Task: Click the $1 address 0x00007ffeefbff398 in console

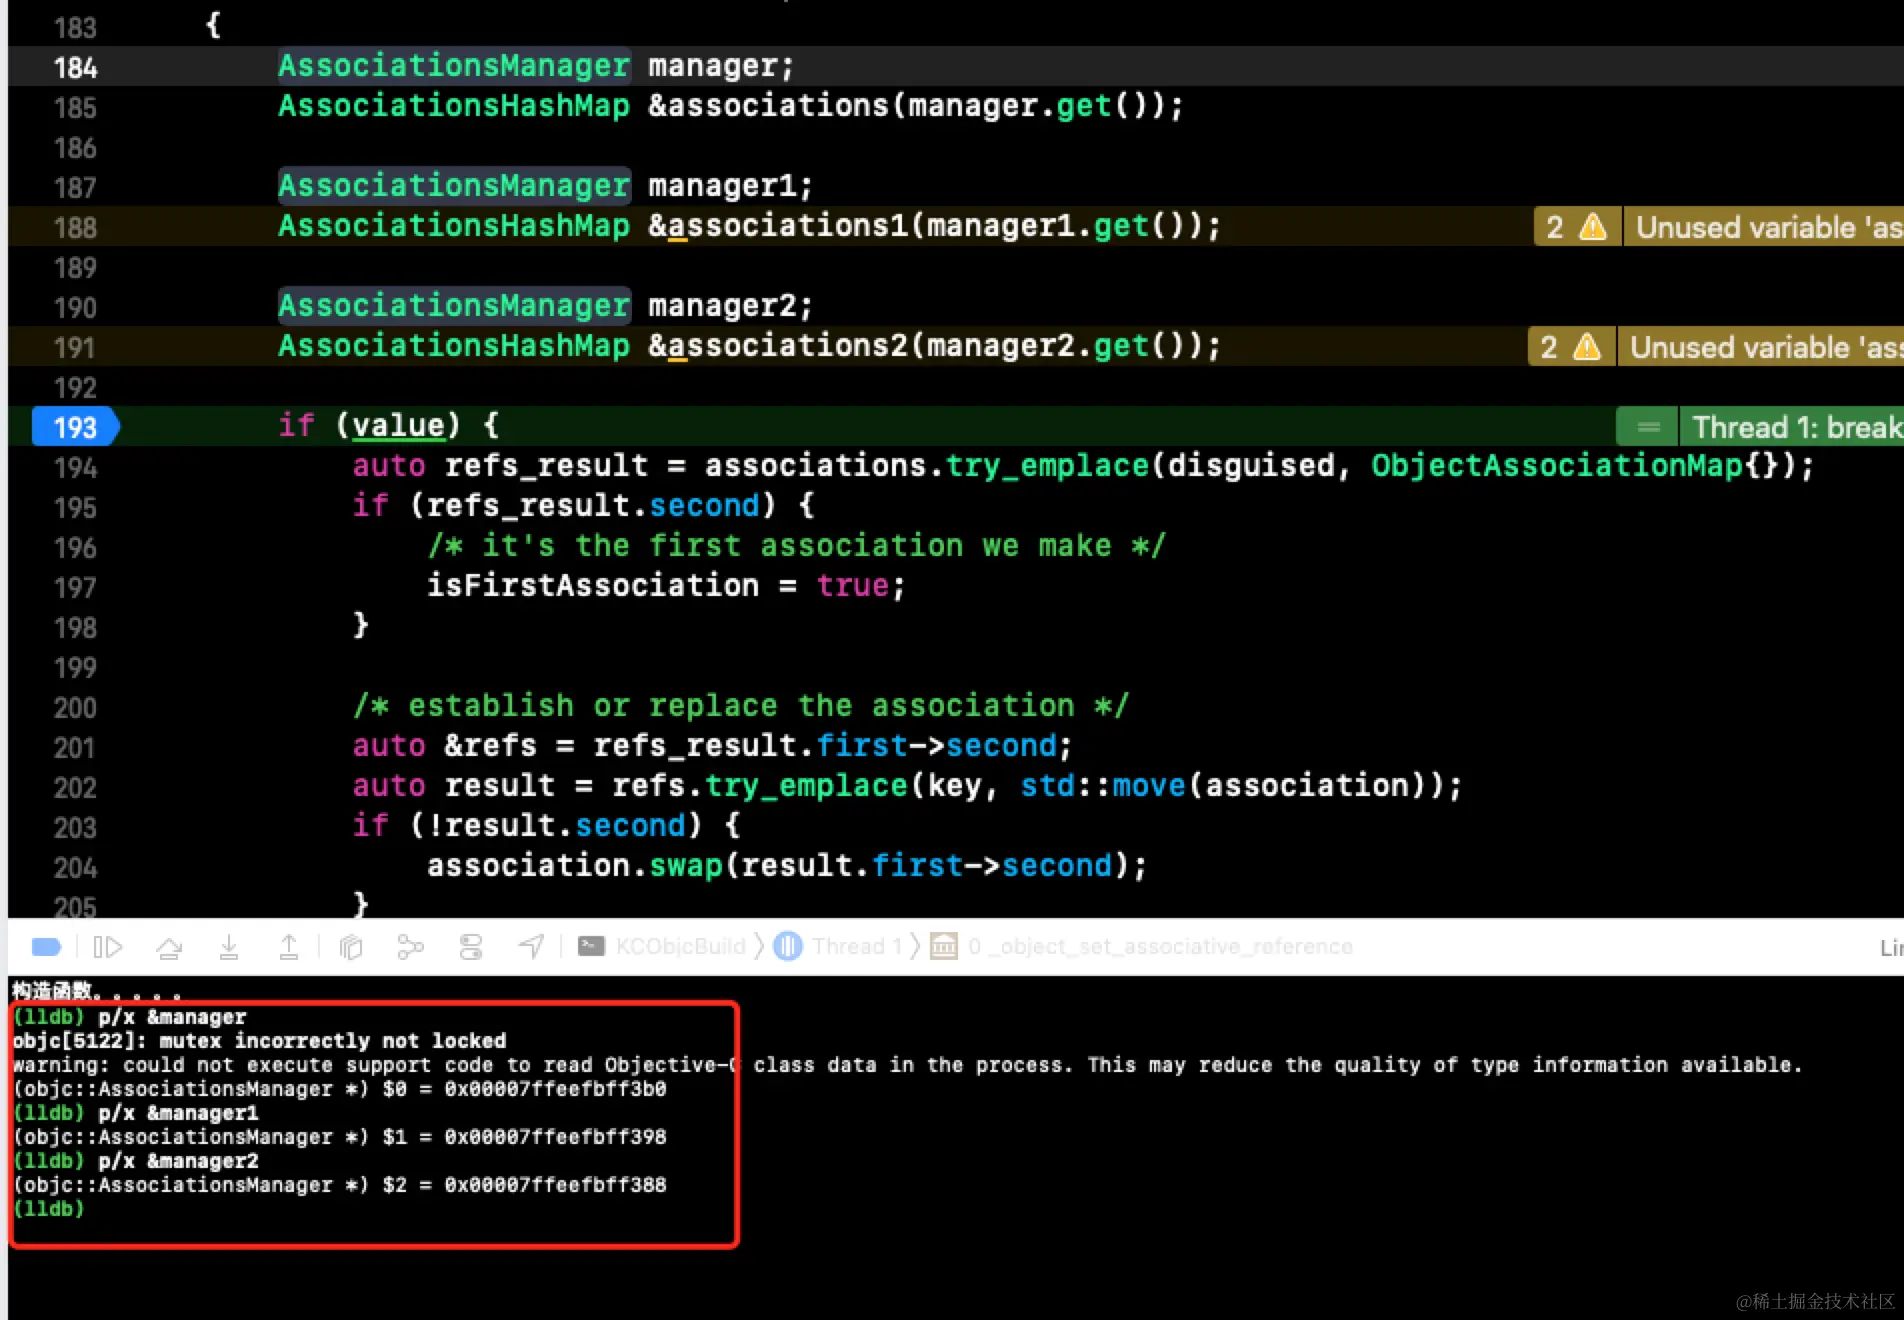Action: [555, 1137]
